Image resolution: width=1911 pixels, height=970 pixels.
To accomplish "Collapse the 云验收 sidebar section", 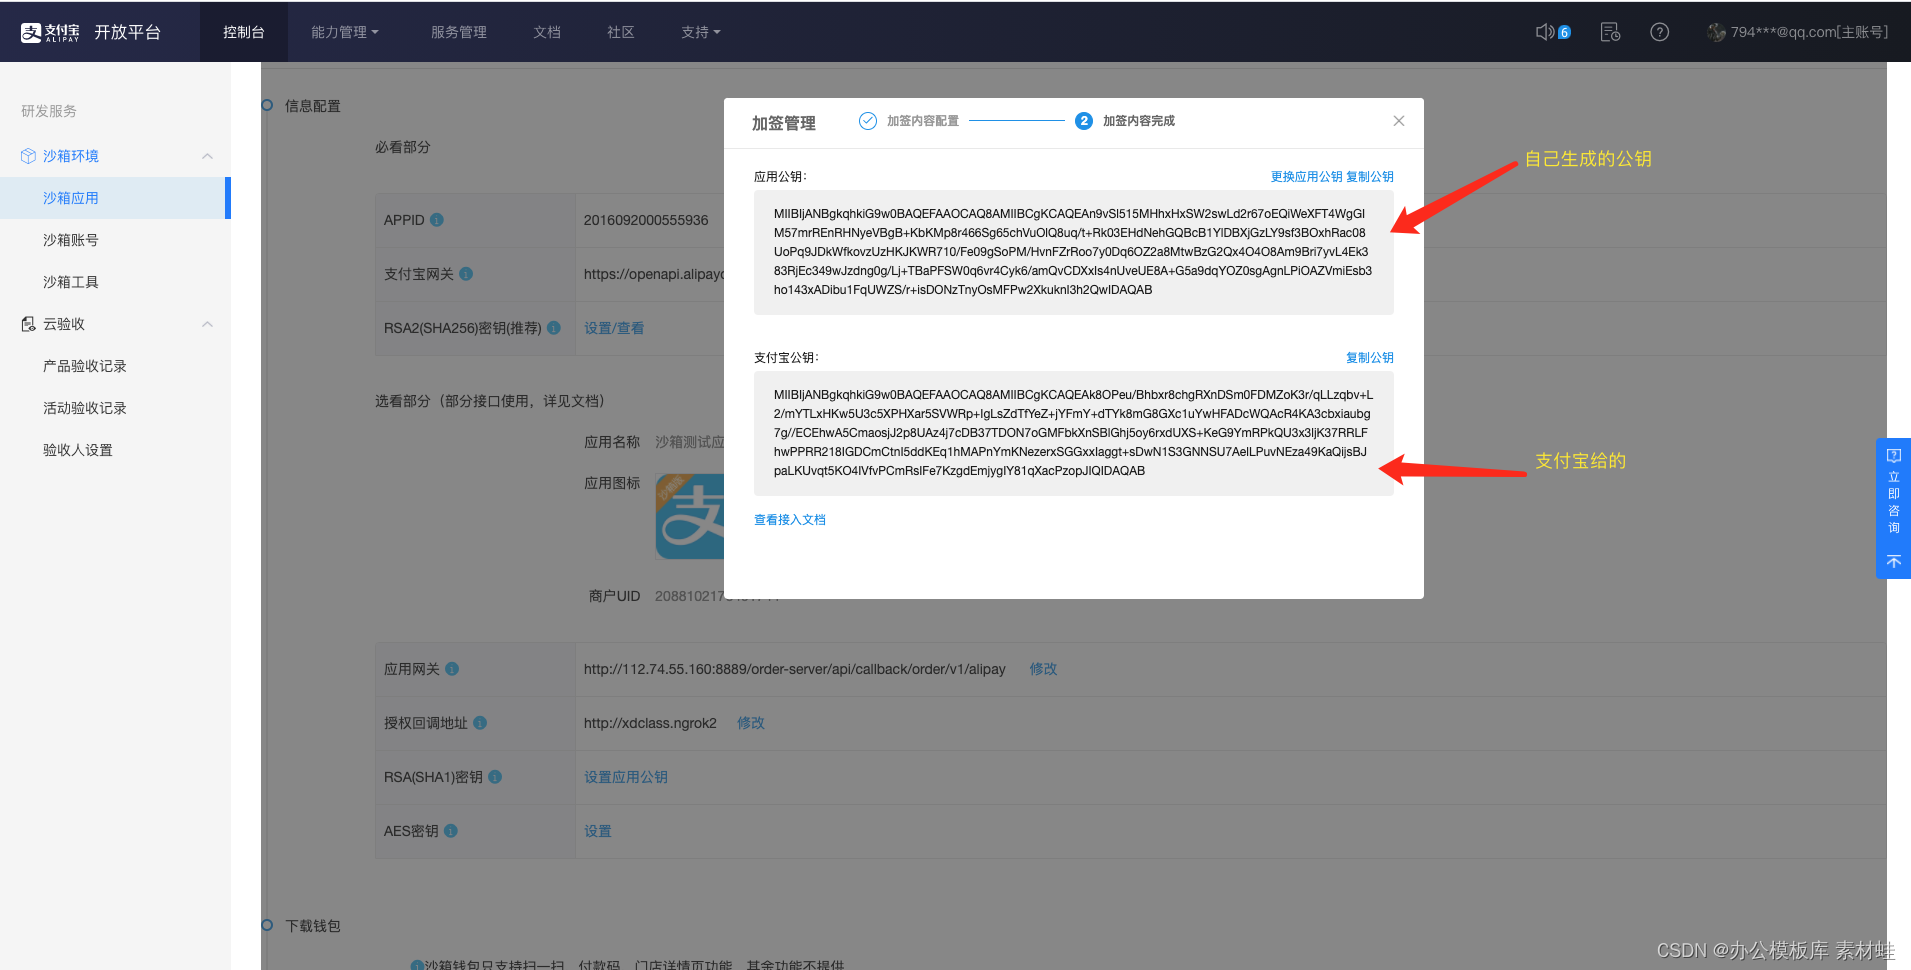I will [x=208, y=324].
